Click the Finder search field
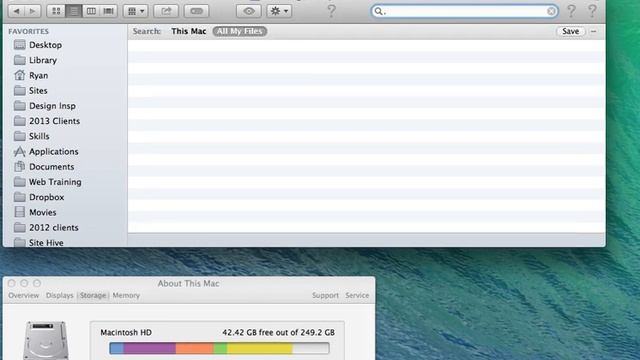 click(464, 11)
